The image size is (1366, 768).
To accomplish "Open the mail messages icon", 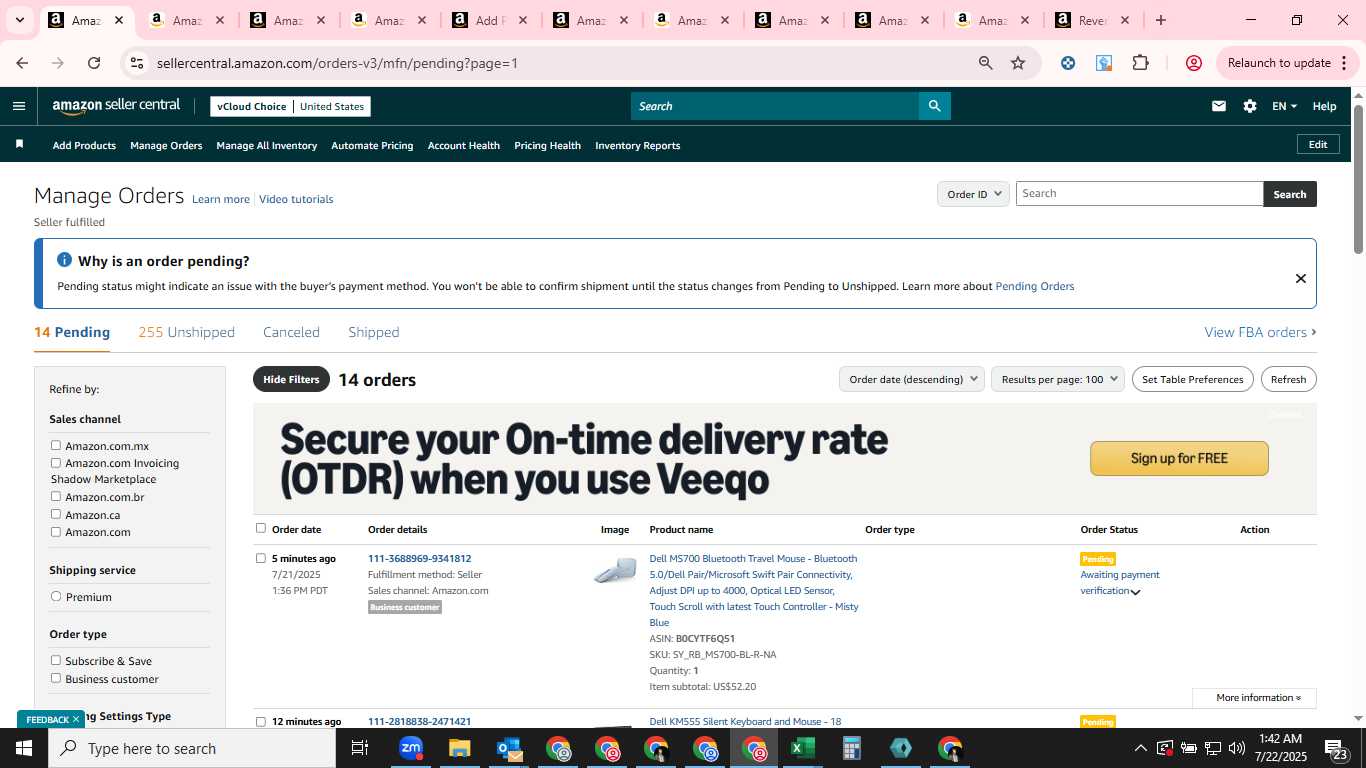I will (1219, 106).
